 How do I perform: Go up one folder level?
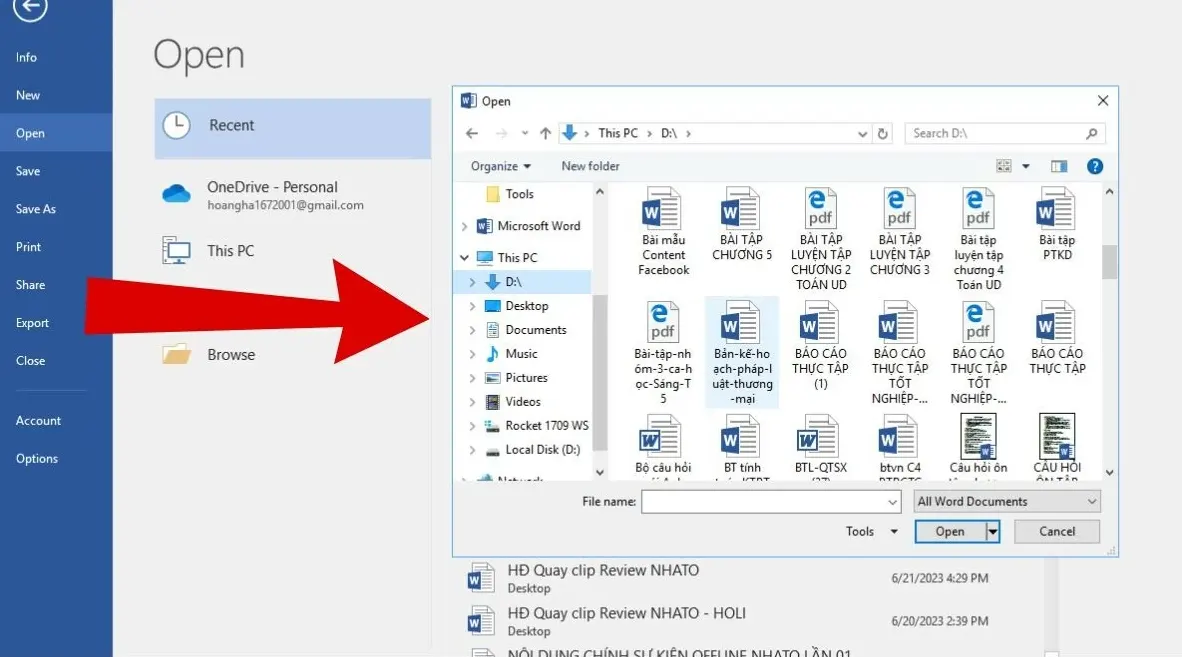click(x=545, y=133)
